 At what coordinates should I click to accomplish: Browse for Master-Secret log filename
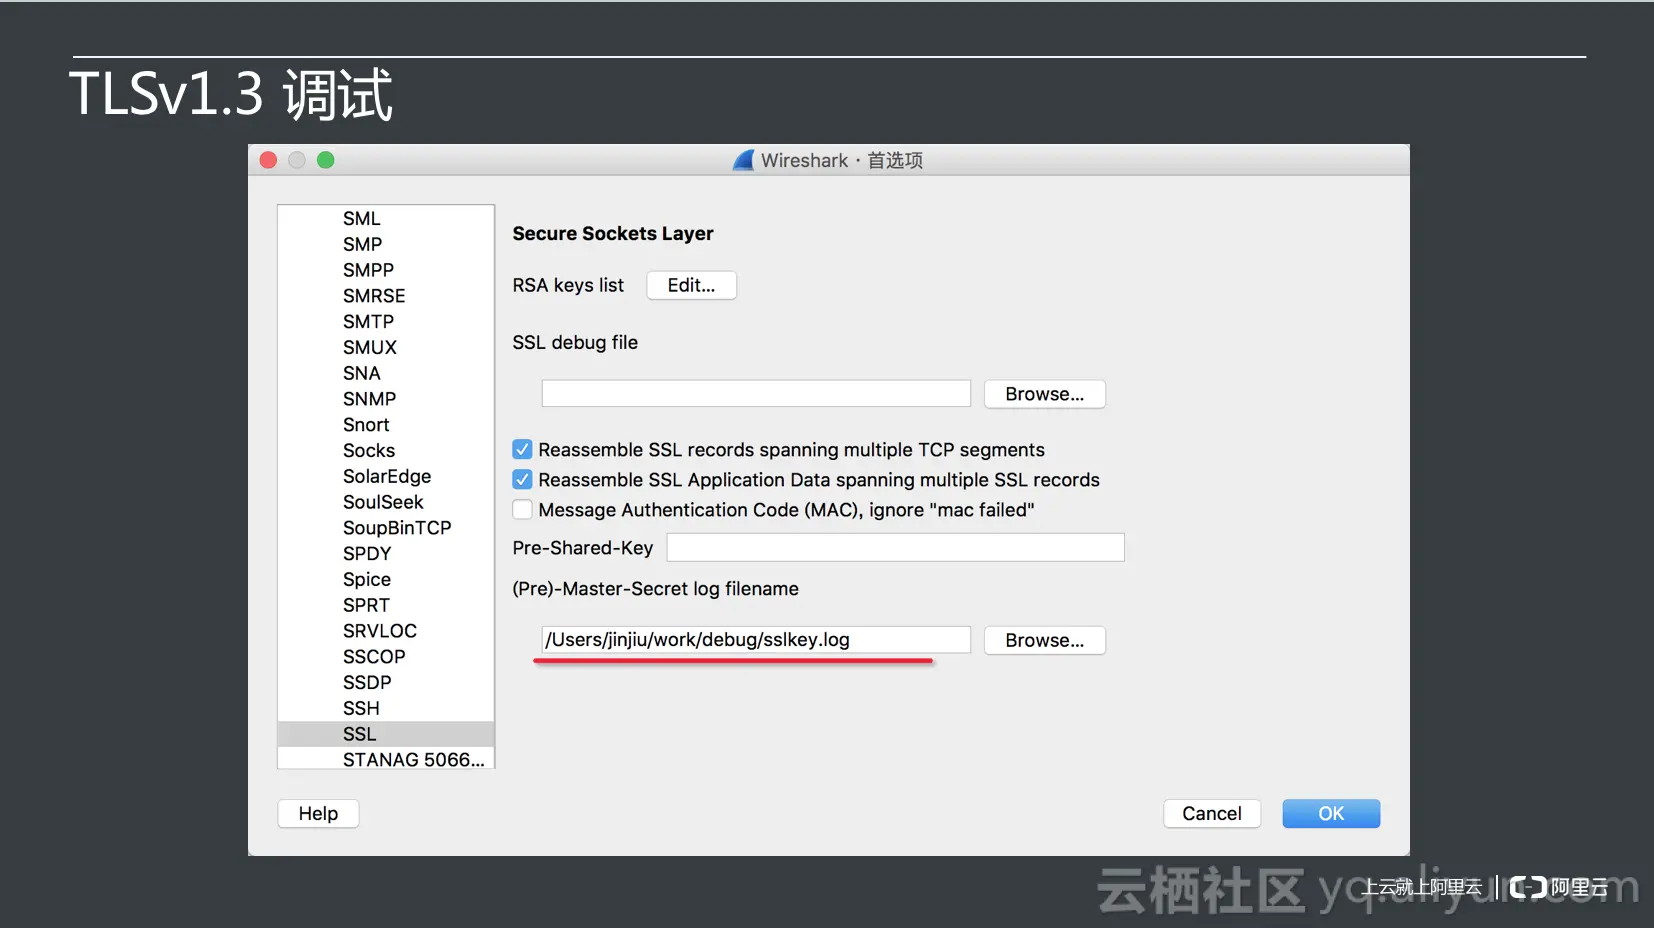[x=1044, y=640]
